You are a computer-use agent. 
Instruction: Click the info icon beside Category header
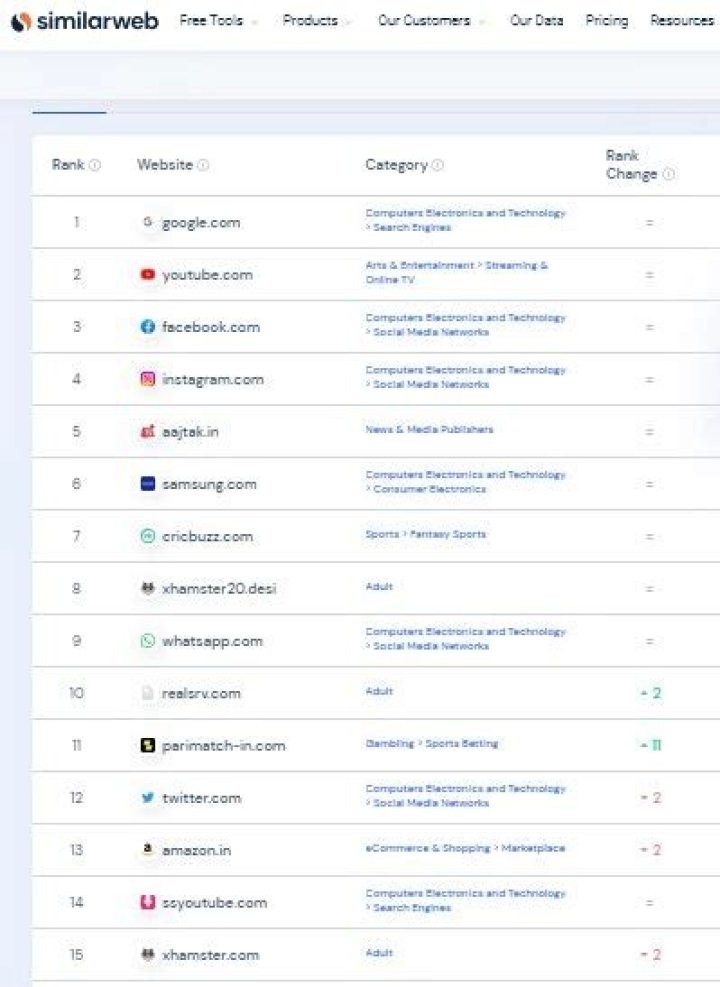pos(438,165)
